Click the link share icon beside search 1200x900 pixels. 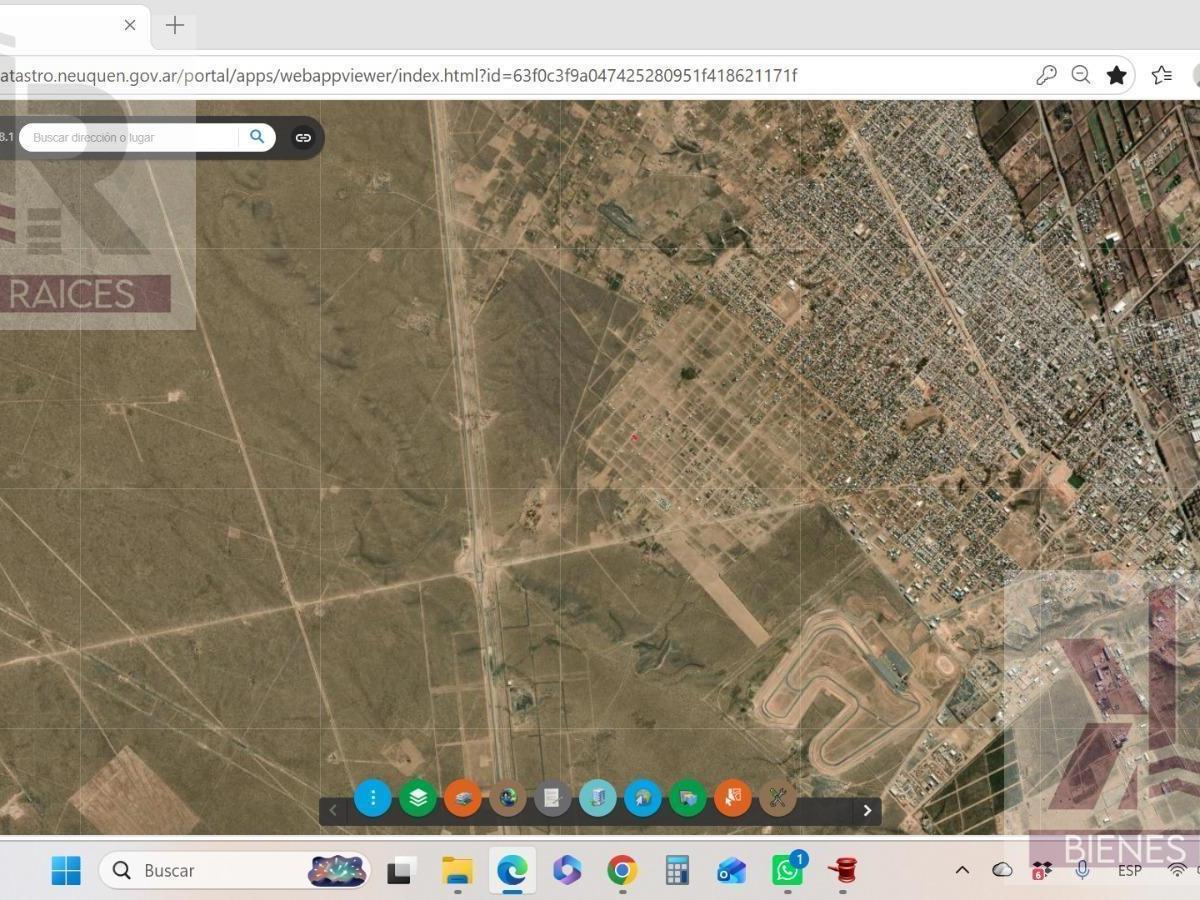tap(302, 138)
